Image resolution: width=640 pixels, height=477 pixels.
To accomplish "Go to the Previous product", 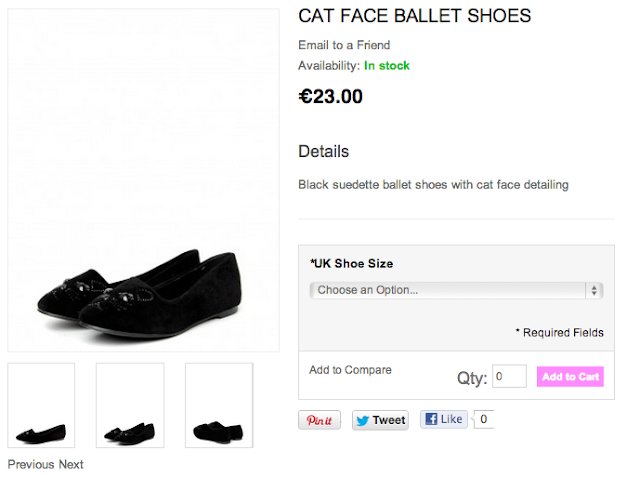I will (31, 464).
